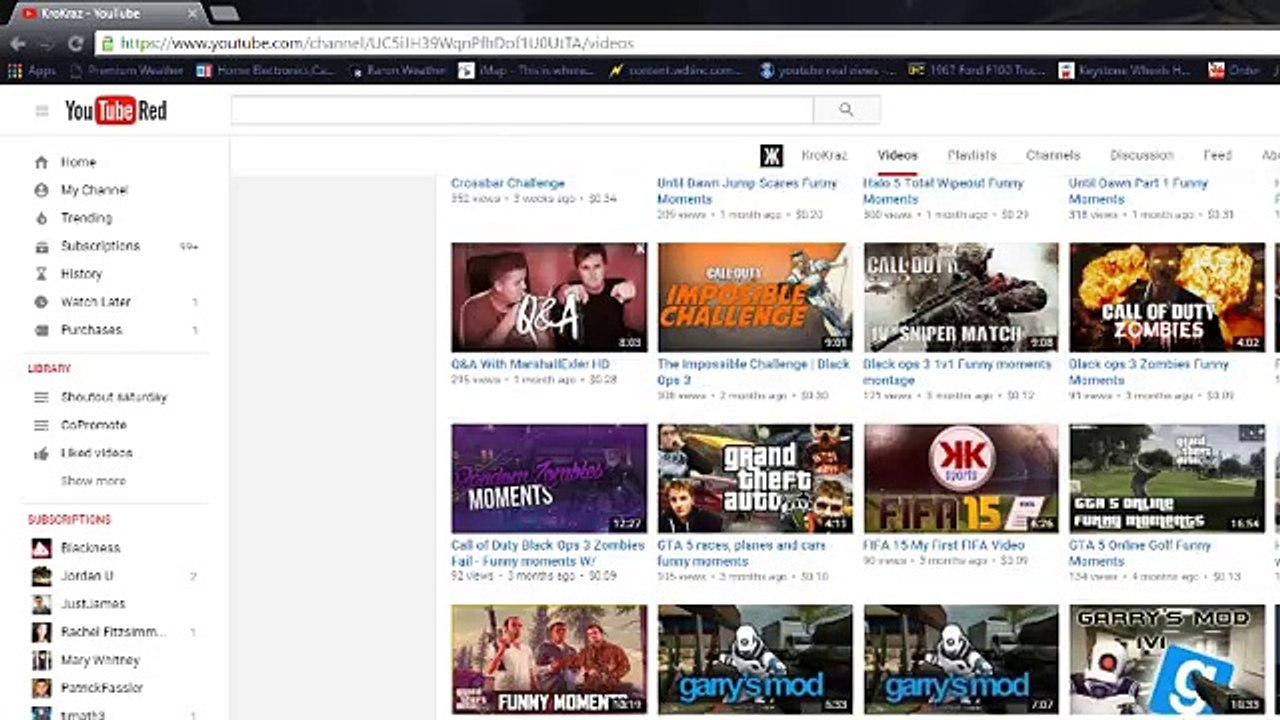Viewport: 1280px width, 720px height.
Task: Click the Liked videos thumbs-up icon
Action: coord(41,453)
